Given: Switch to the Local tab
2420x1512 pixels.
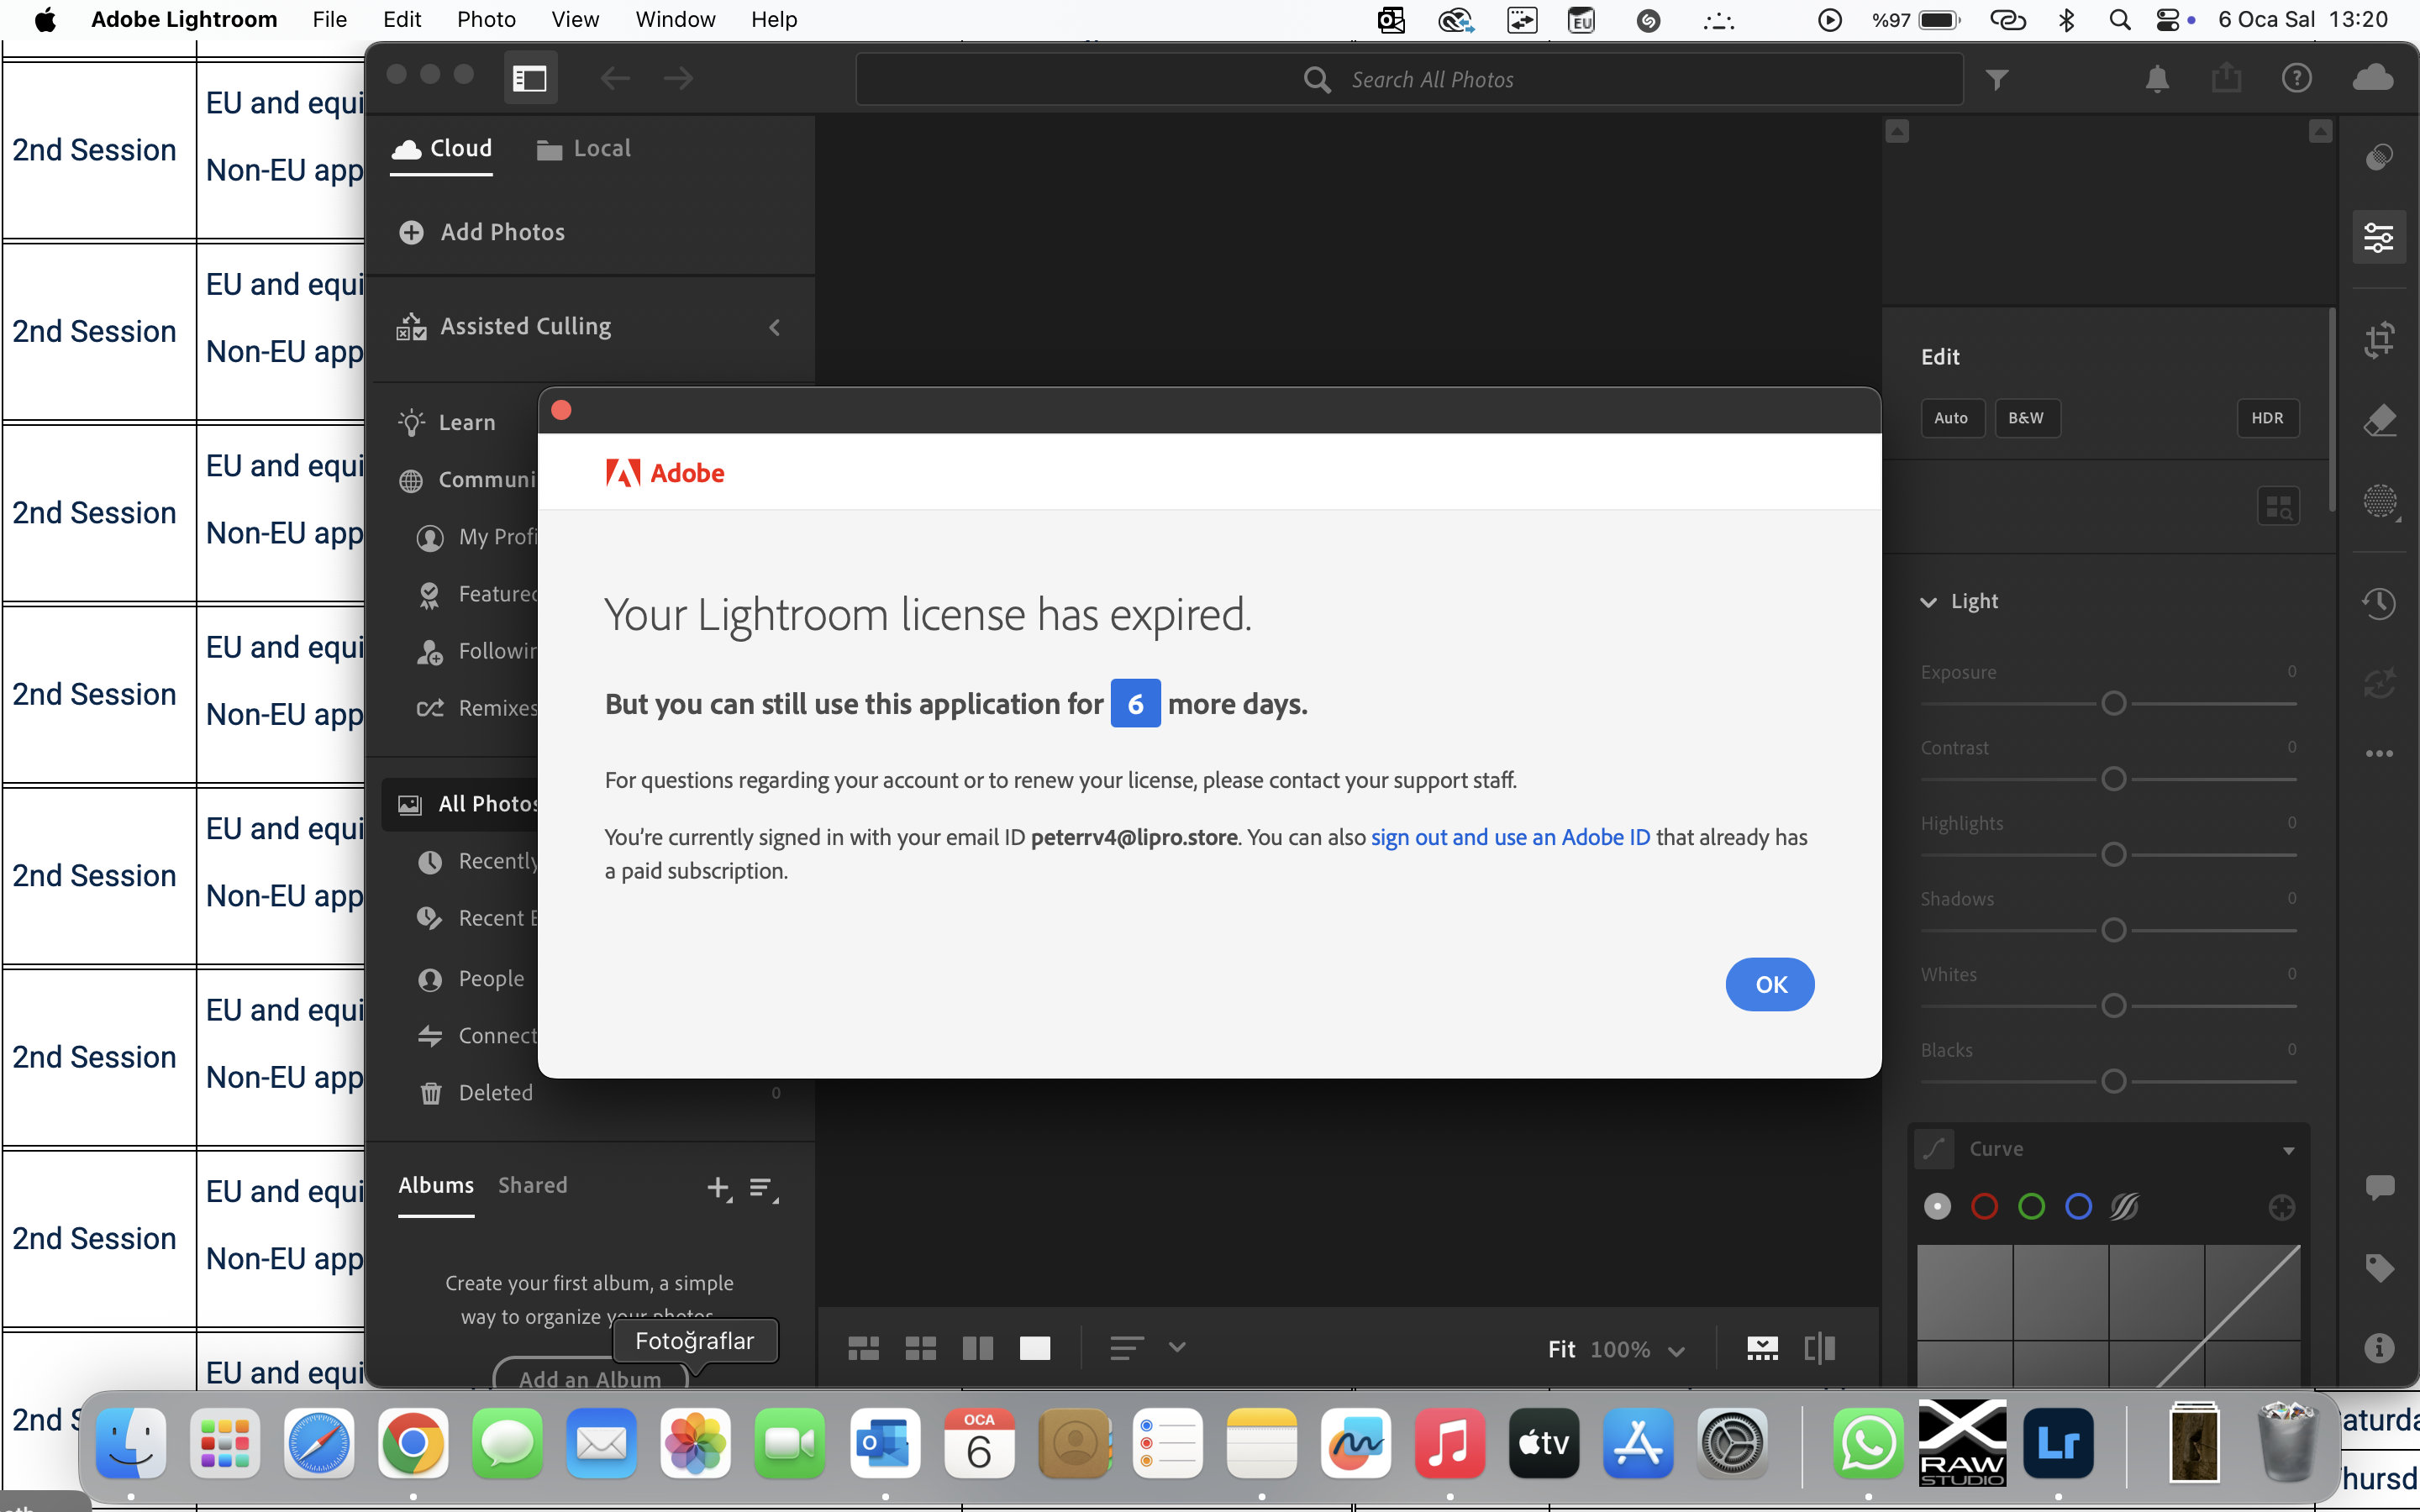Looking at the screenshot, I should tap(584, 149).
